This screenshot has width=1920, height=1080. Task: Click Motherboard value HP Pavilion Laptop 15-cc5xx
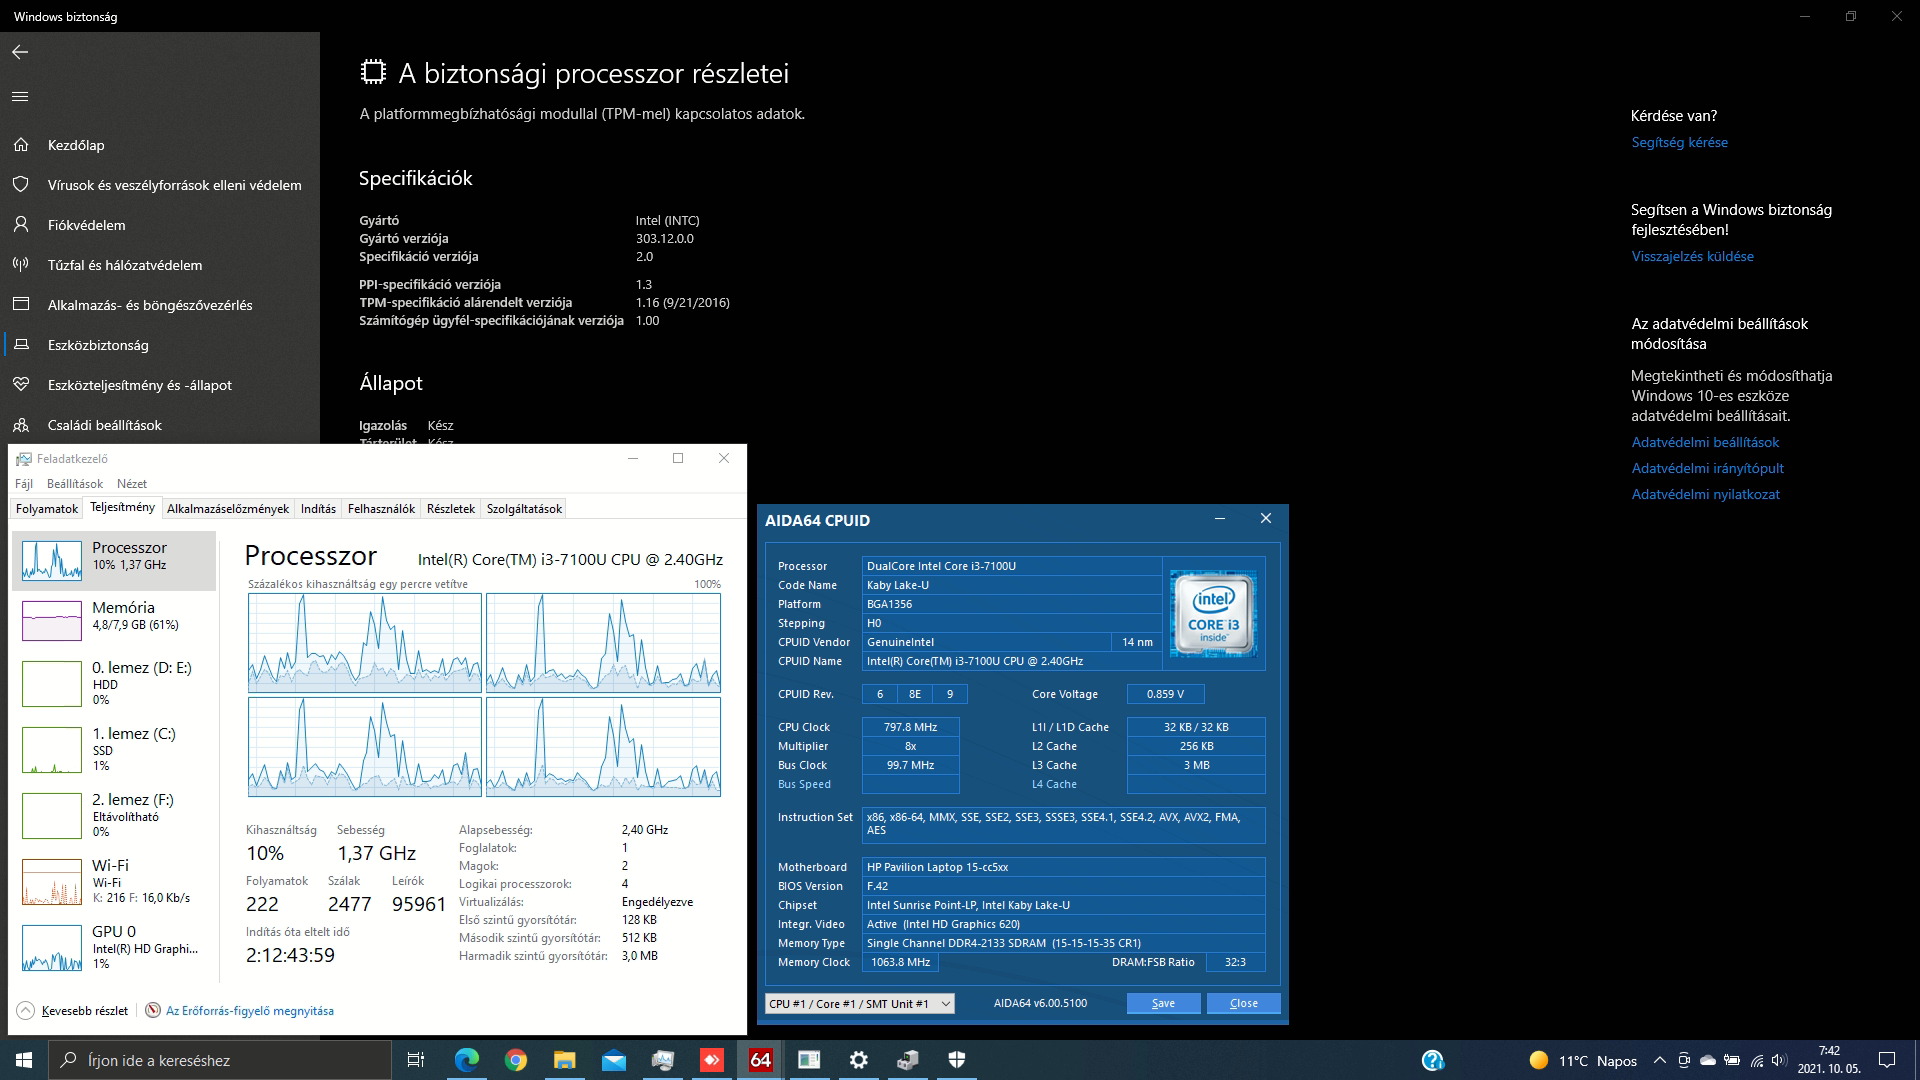click(x=1063, y=867)
